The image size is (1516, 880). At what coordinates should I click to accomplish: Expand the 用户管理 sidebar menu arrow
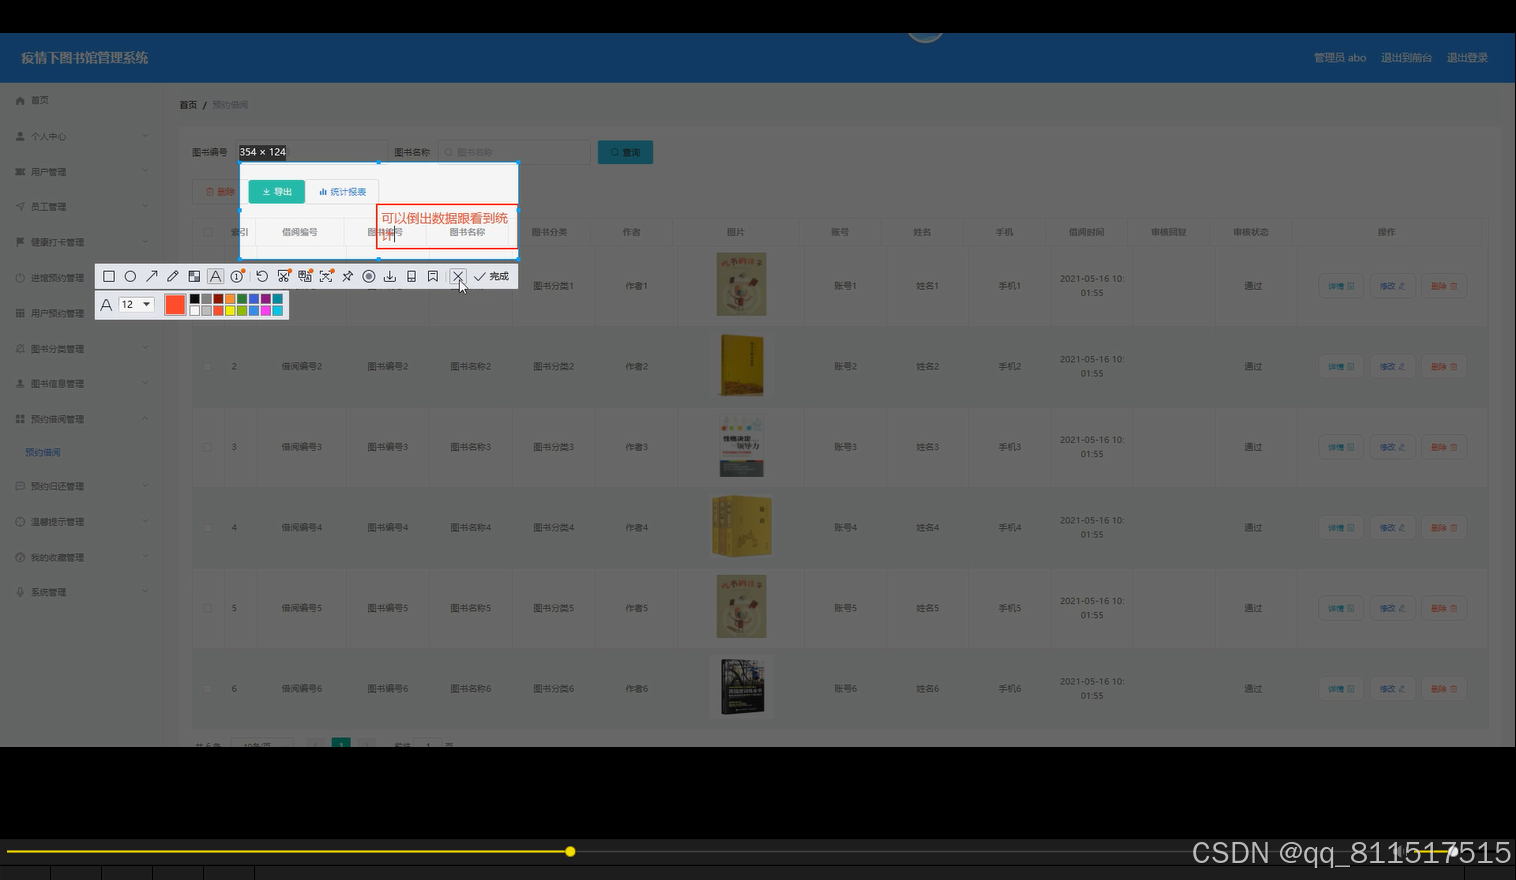[x=145, y=171]
